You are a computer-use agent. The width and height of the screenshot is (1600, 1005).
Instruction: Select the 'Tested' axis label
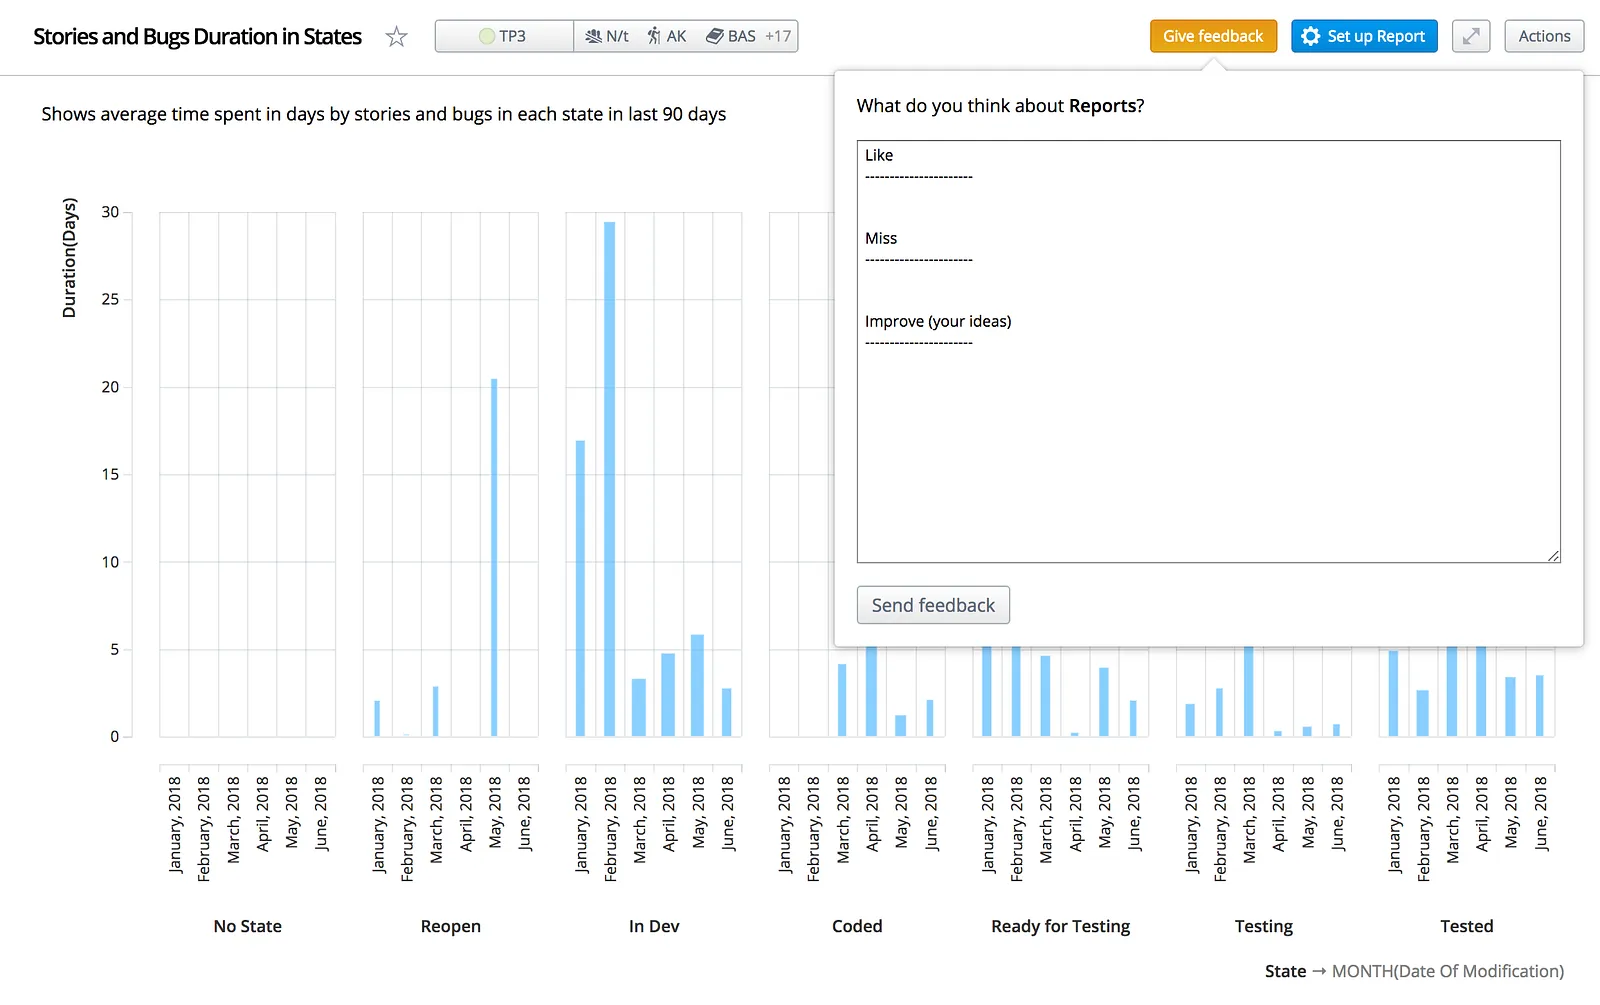point(1466,926)
